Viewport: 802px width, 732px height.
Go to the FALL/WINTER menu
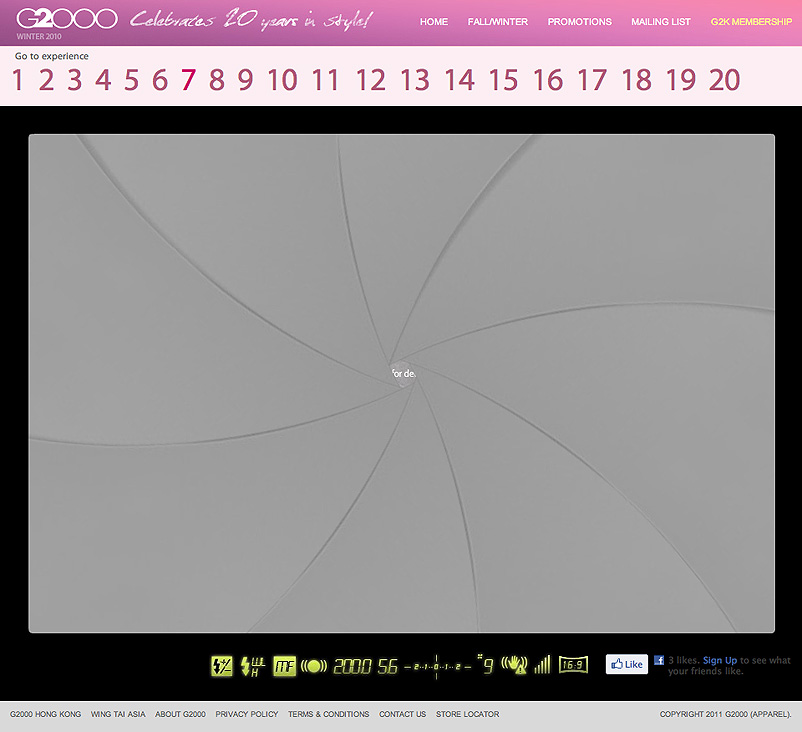pyautogui.click(x=498, y=22)
